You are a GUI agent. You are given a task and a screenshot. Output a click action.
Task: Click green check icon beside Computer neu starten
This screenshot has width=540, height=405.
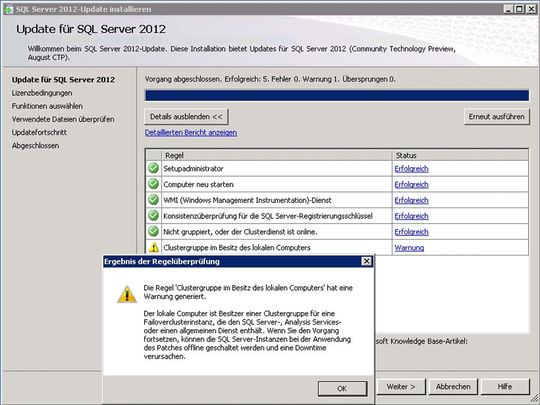tap(153, 184)
